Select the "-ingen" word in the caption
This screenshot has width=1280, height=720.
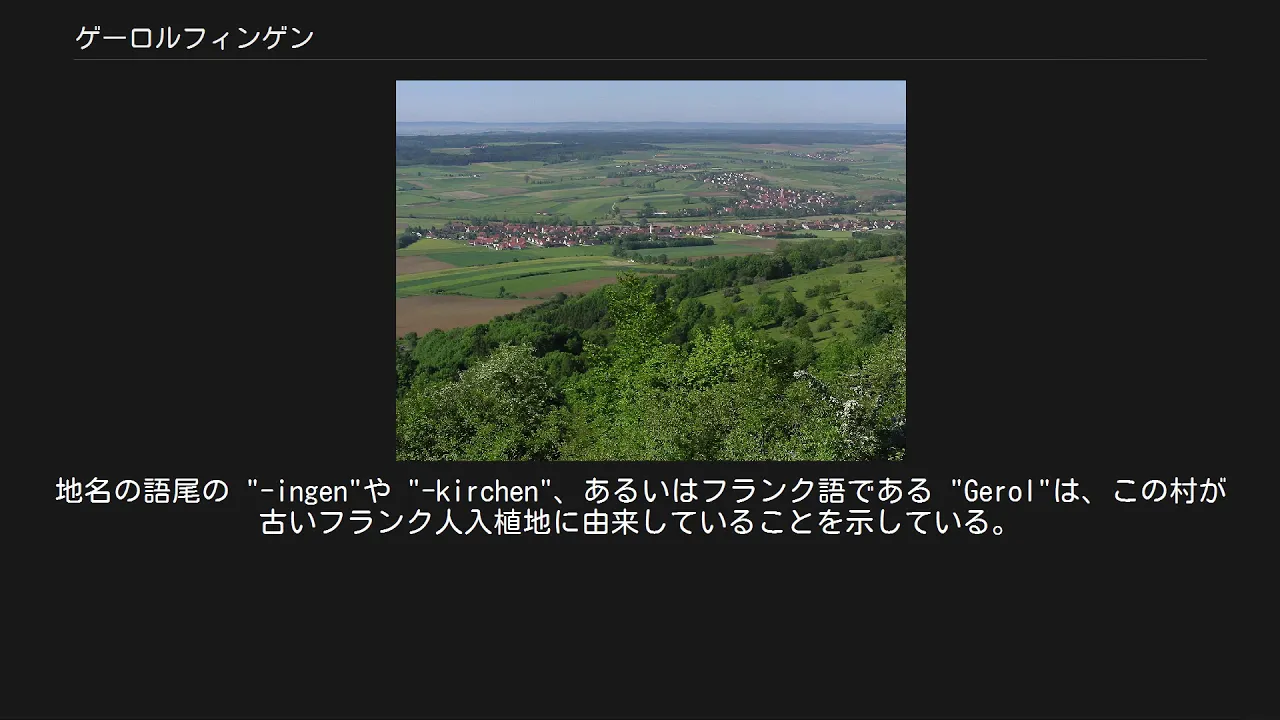[x=304, y=491]
